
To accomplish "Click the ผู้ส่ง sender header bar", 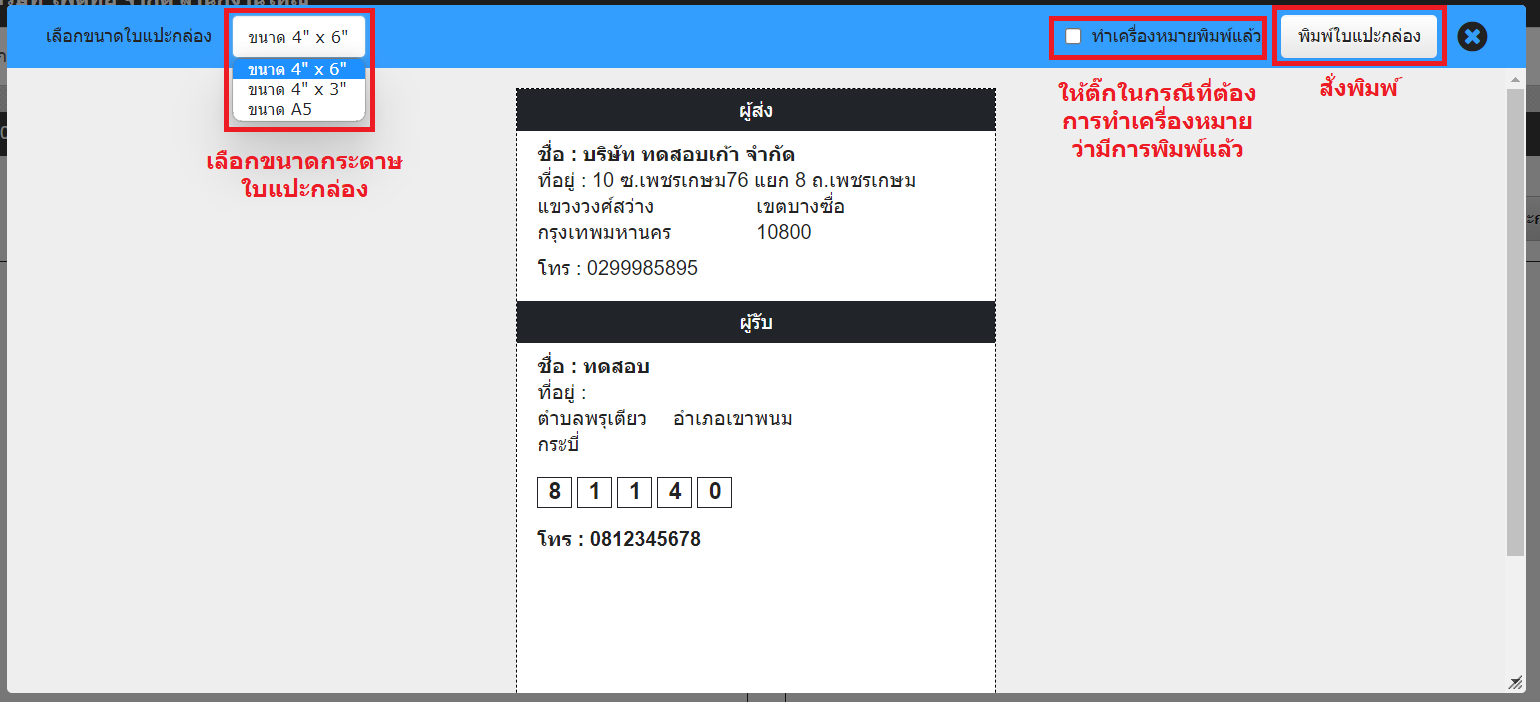I will 756,110.
